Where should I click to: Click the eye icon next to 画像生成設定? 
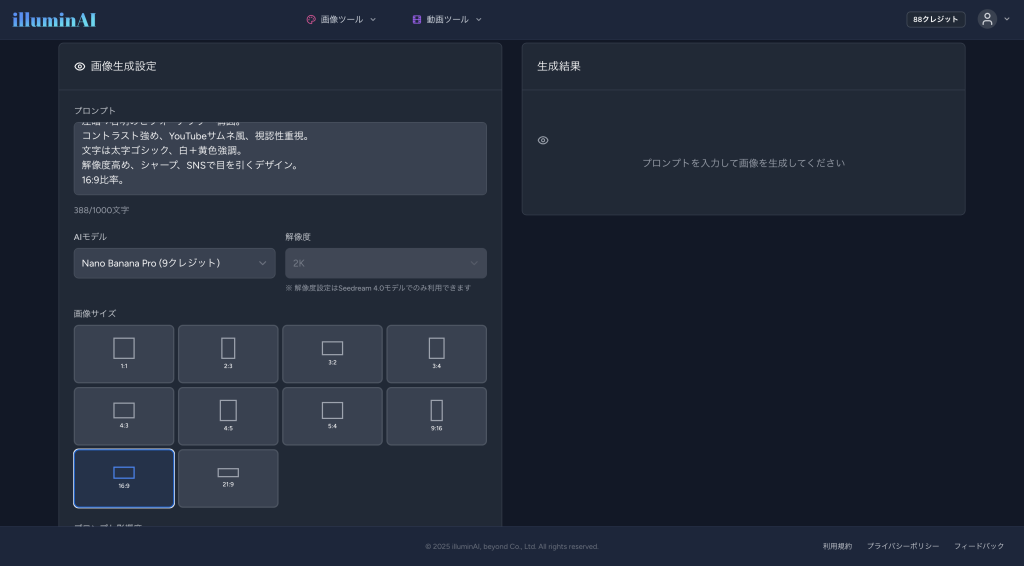pos(80,66)
